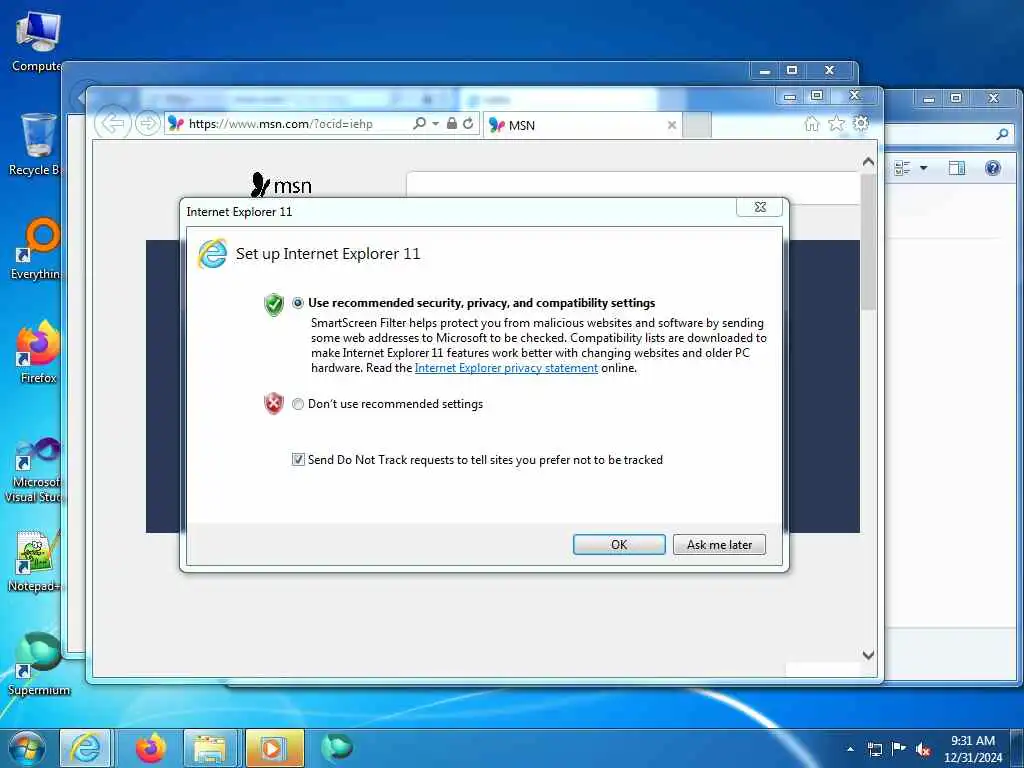Image resolution: width=1024 pixels, height=768 pixels.
Task: Open Internet Explorer privacy statement link
Action: [506, 368]
